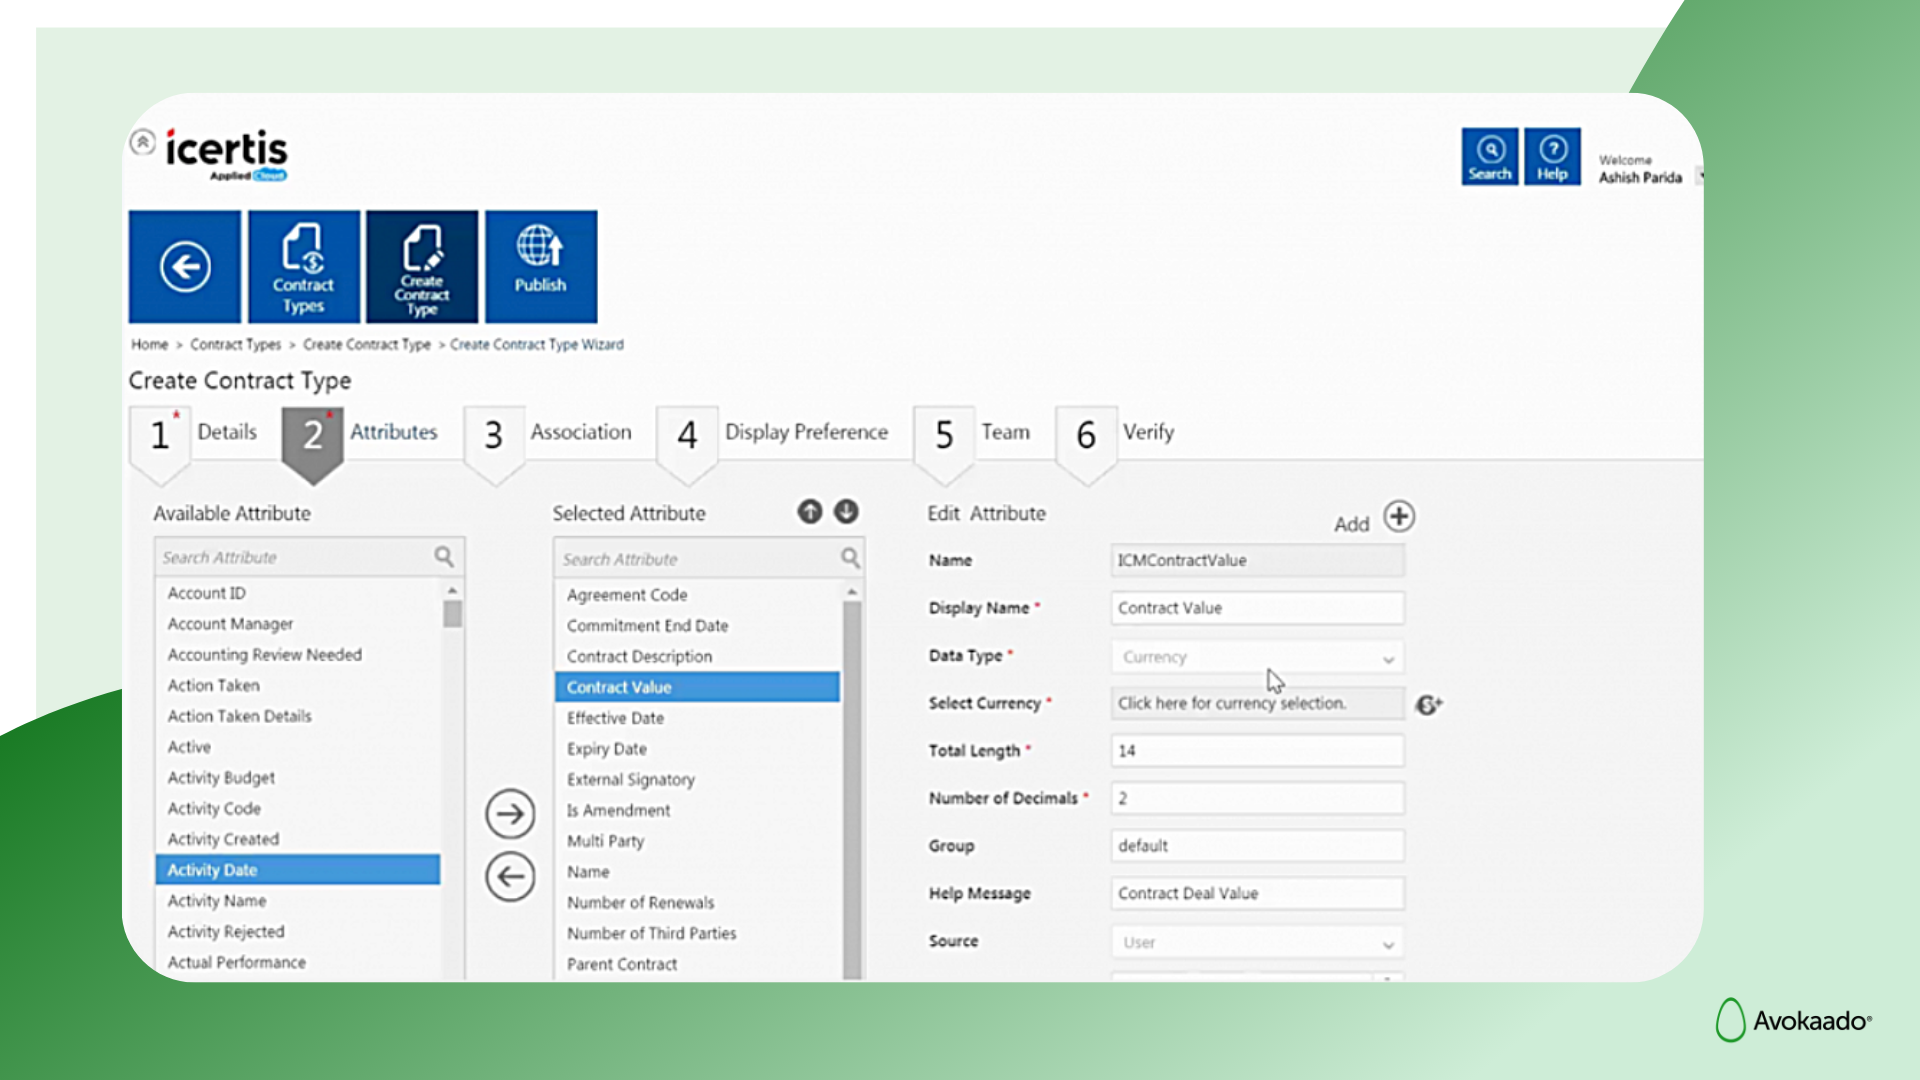Select Activity Code attribute
The image size is (1920, 1080).
pos(298,809)
